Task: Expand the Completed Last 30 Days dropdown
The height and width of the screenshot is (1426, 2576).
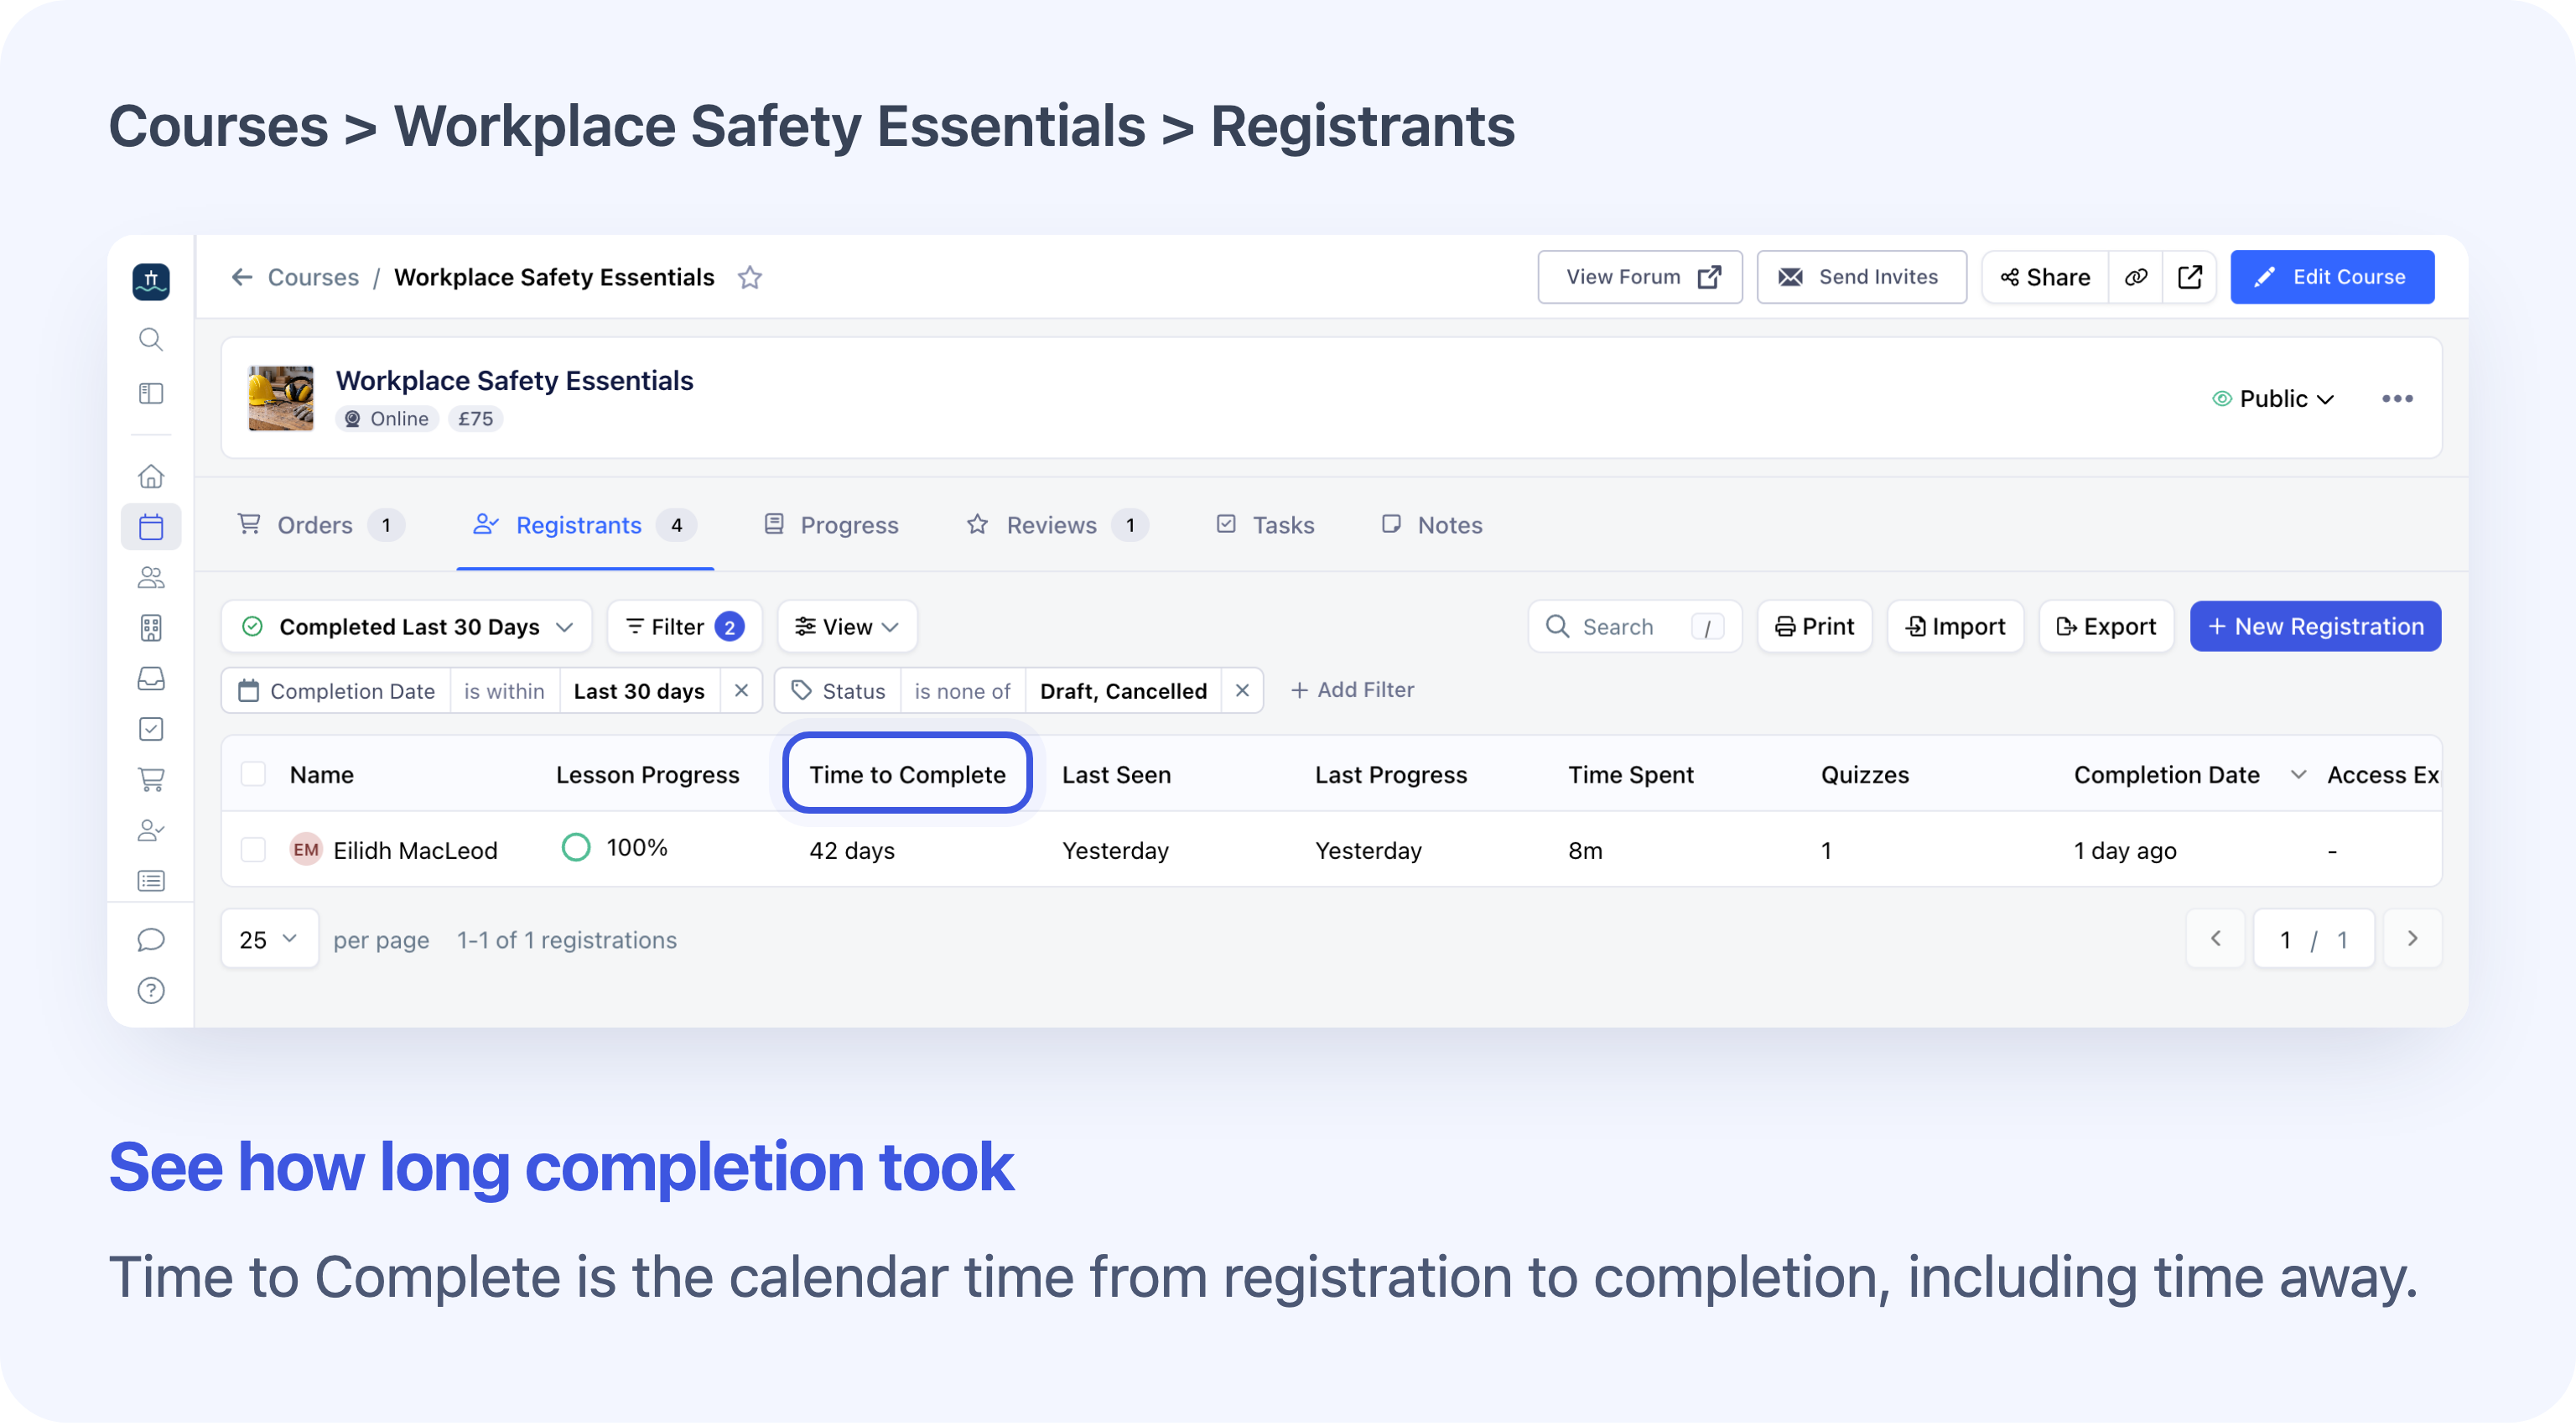Action: pos(408,627)
